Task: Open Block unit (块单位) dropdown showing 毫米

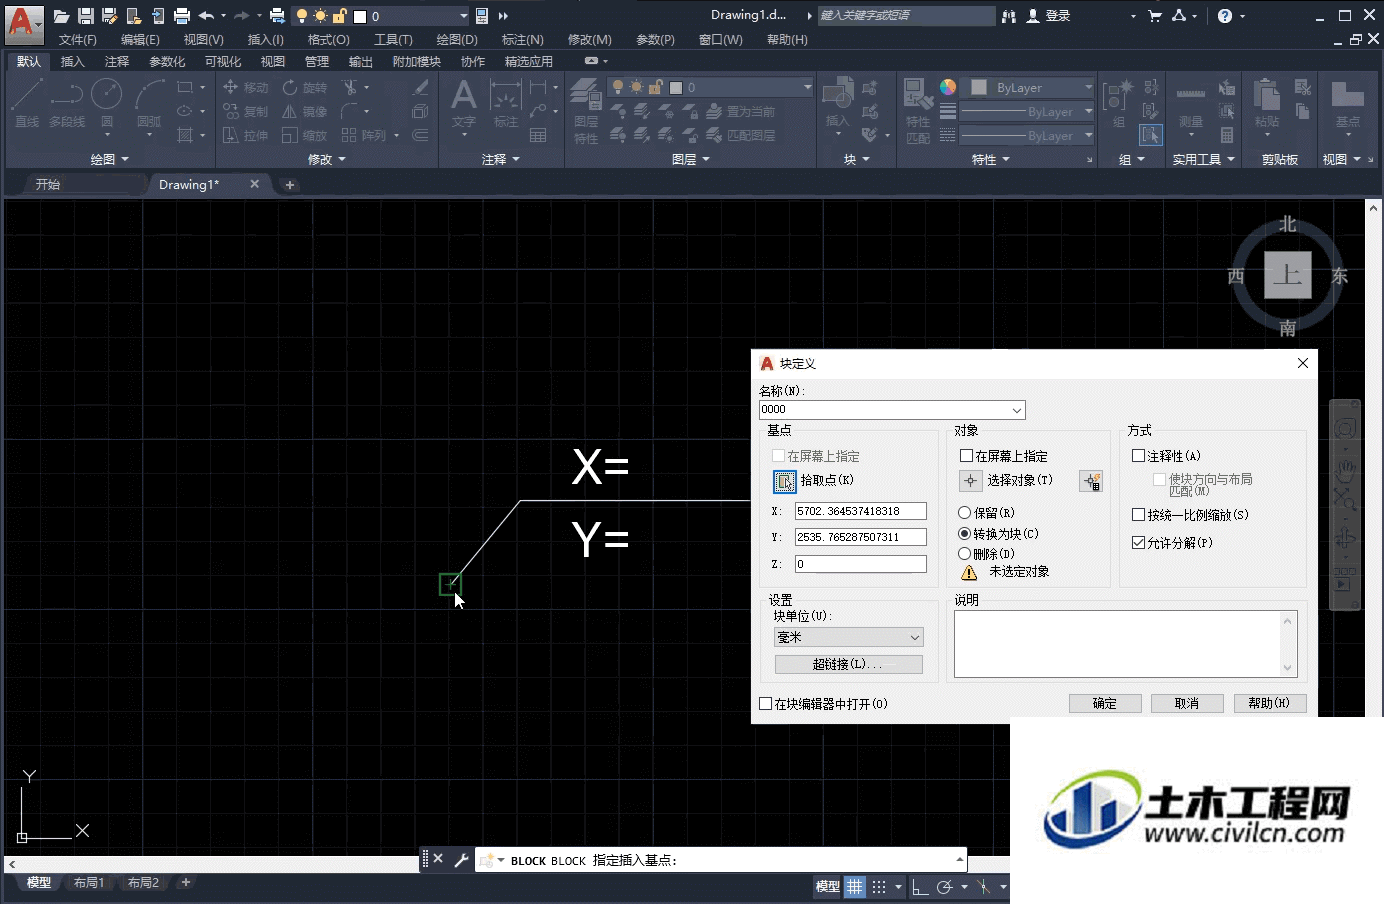Action: [x=849, y=637]
